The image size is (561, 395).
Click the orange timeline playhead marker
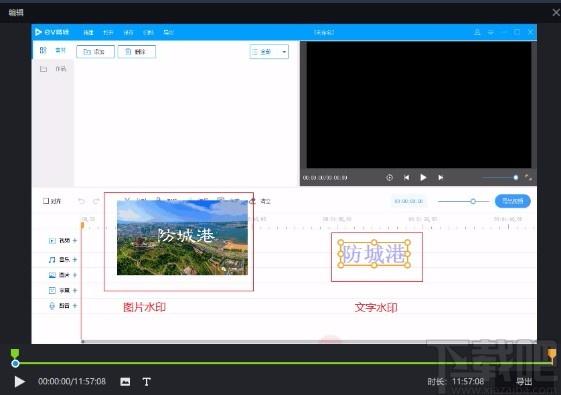tap(82, 225)
